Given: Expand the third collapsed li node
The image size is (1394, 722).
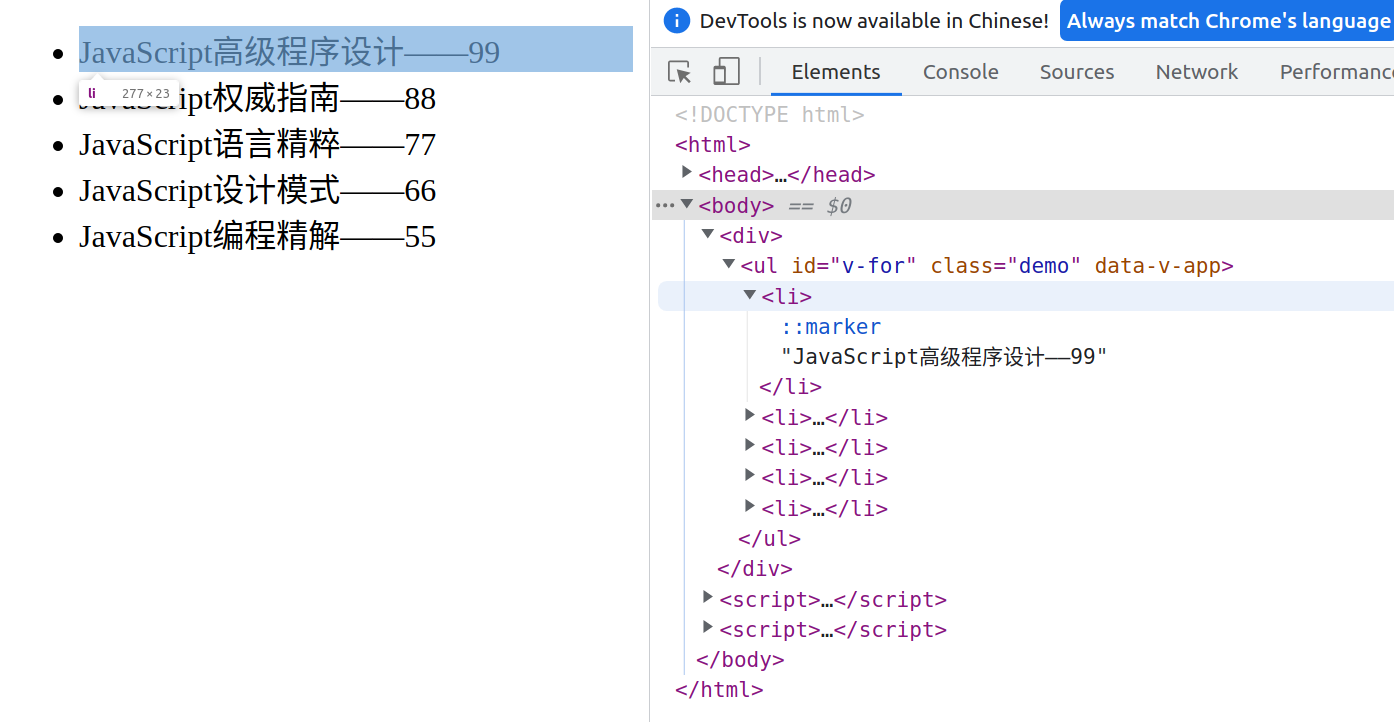Looking at the screenshot, I should [750, 445].
